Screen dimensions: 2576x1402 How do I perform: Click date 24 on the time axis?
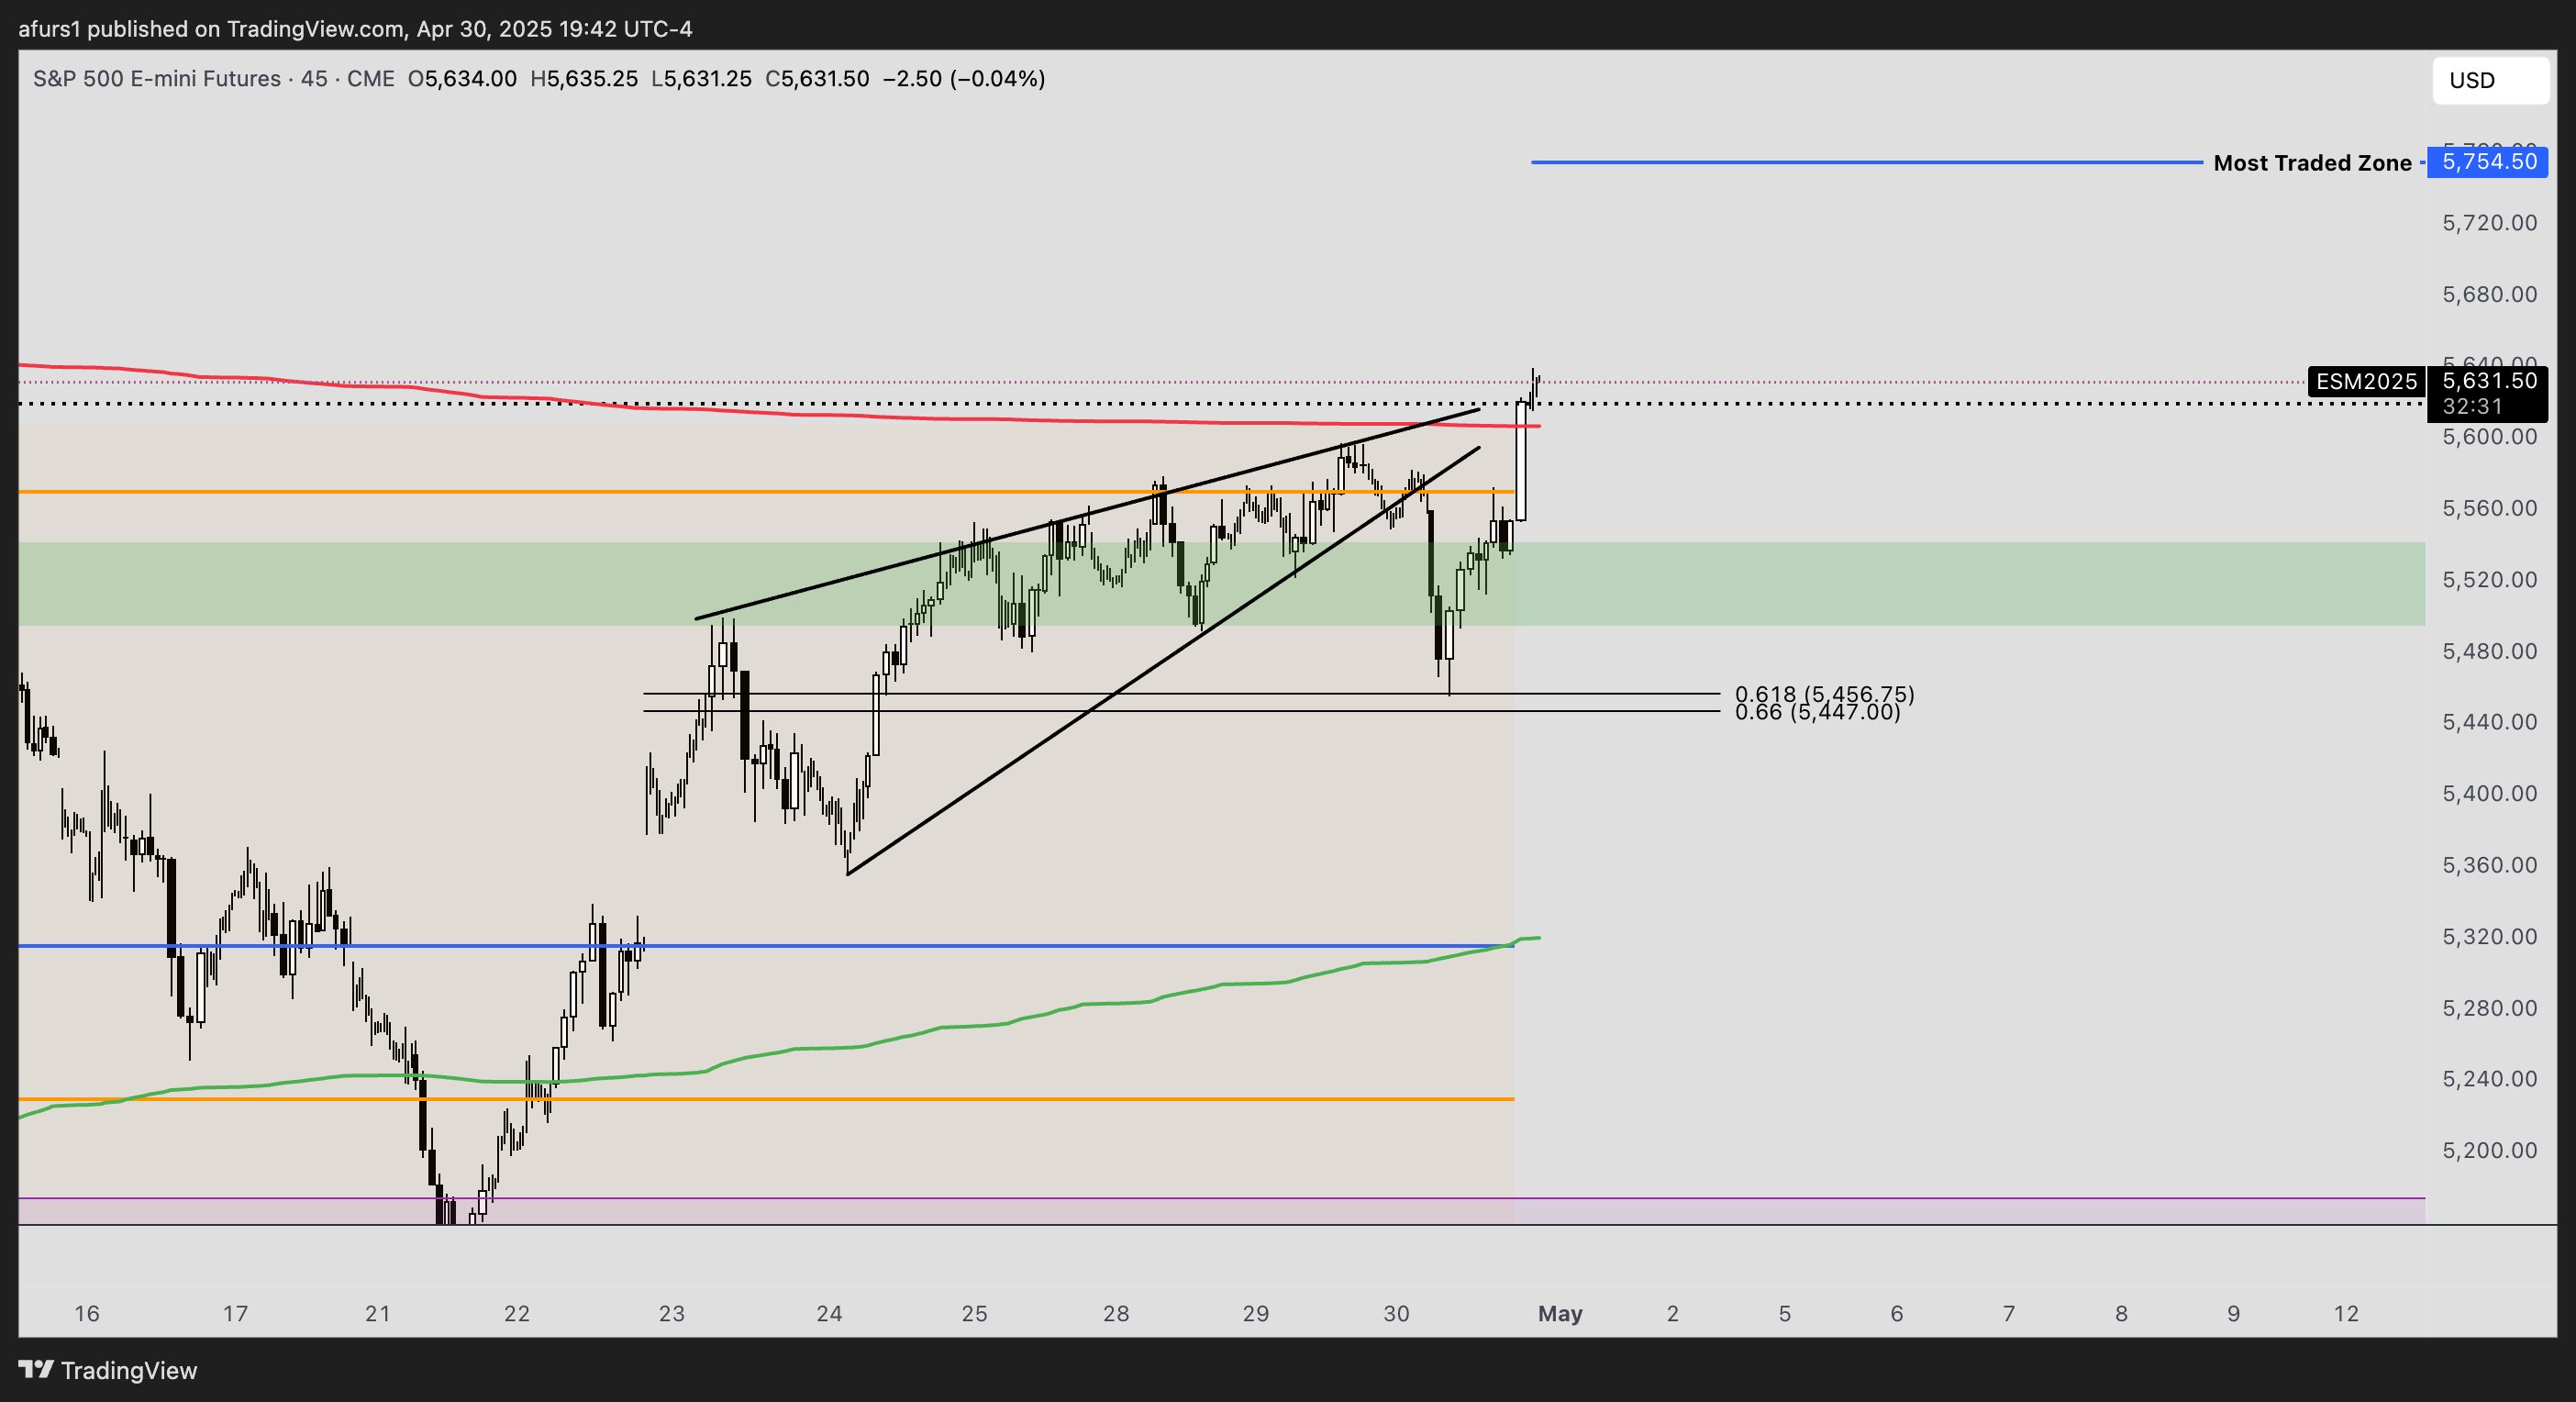coord(829,1314)
